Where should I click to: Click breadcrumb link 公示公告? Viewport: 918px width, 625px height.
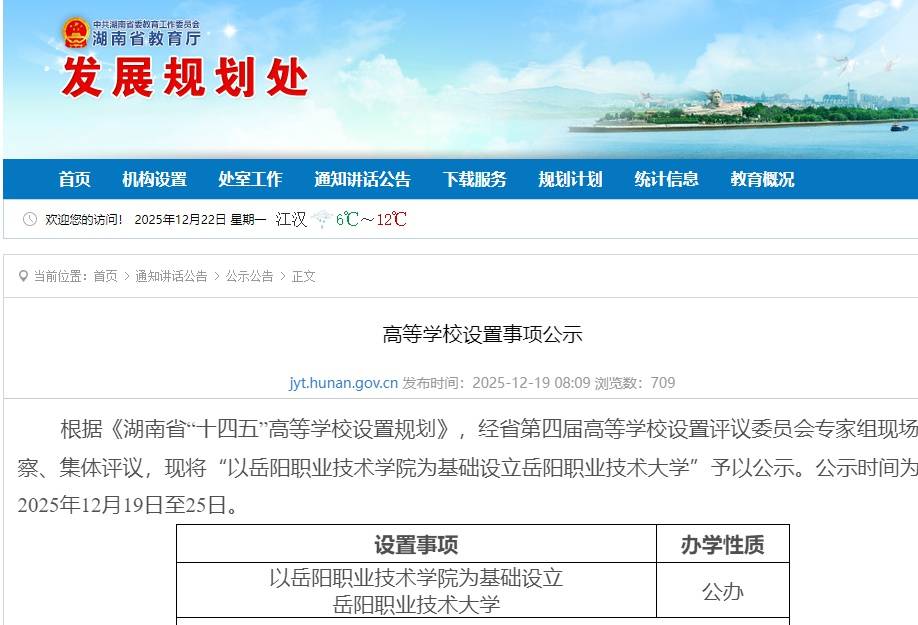tap(249, 276)
